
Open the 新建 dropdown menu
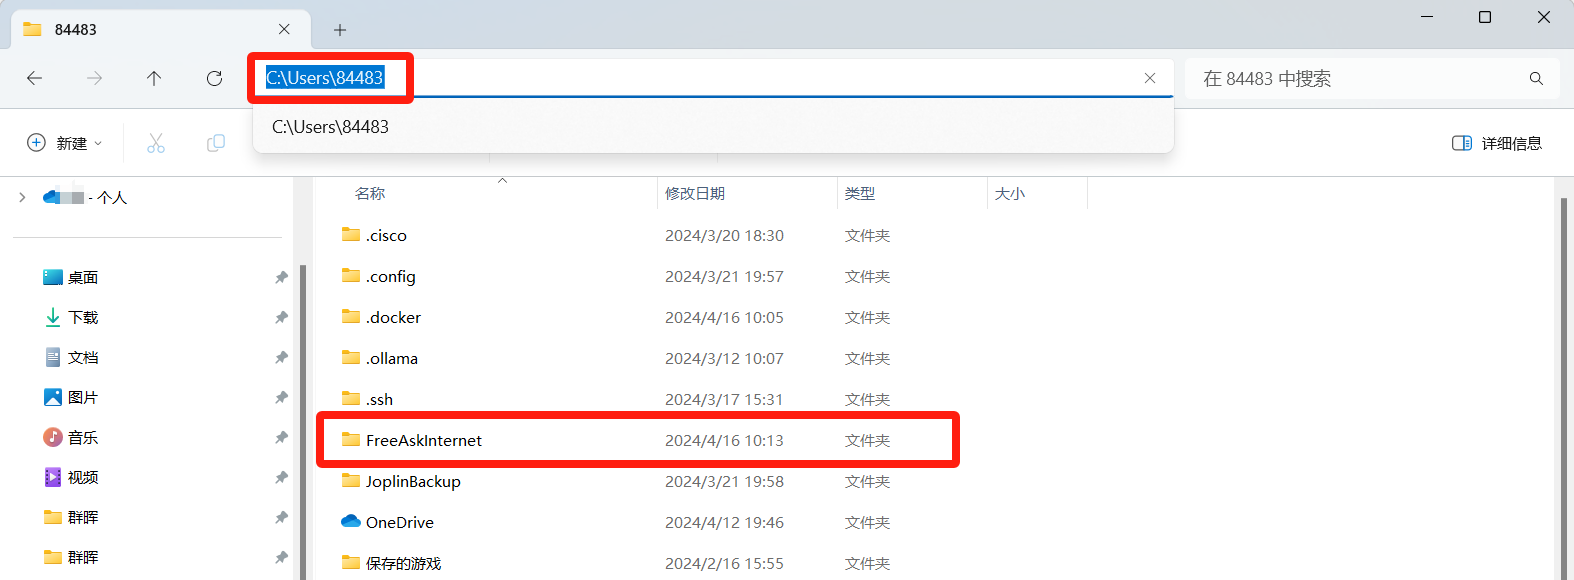pos(65,143)
